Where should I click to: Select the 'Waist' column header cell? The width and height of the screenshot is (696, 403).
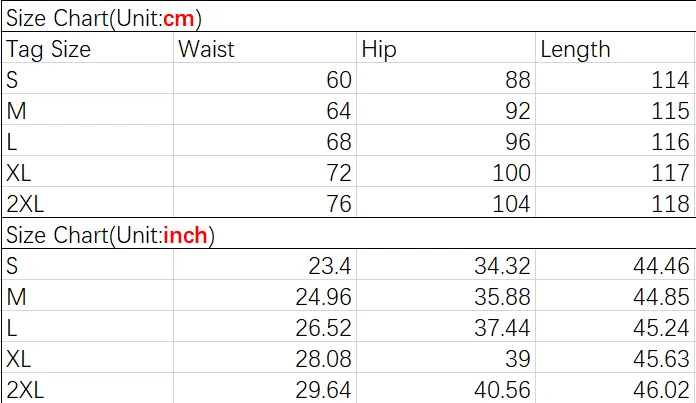tap(265, 47)
